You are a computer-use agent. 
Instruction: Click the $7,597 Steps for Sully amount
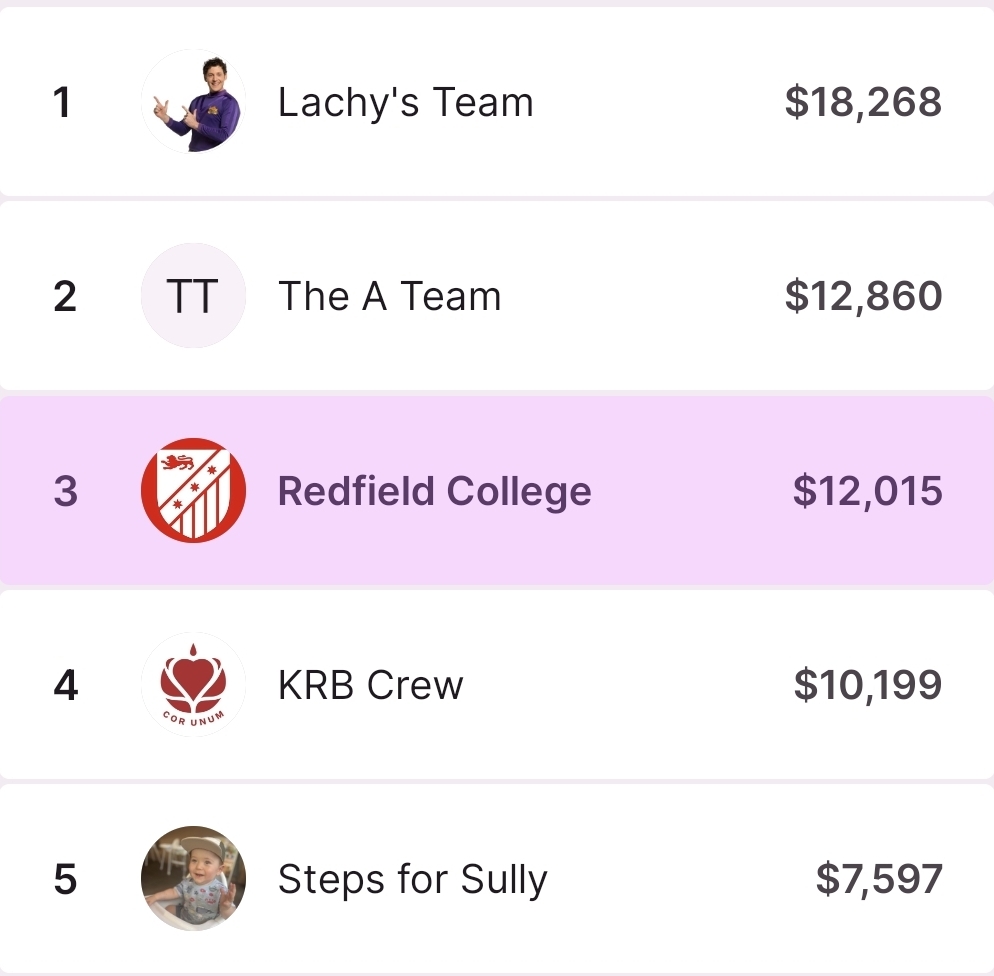878,880
